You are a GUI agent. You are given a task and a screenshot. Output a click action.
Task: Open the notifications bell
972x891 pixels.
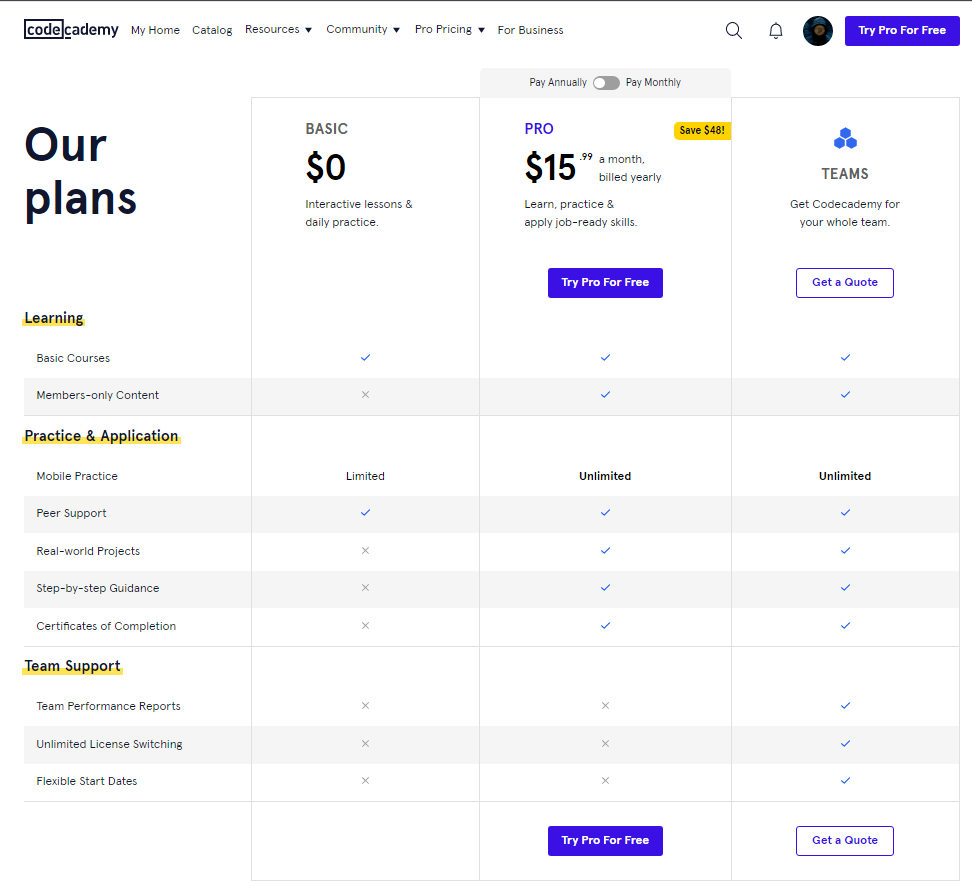click(776, 31)
